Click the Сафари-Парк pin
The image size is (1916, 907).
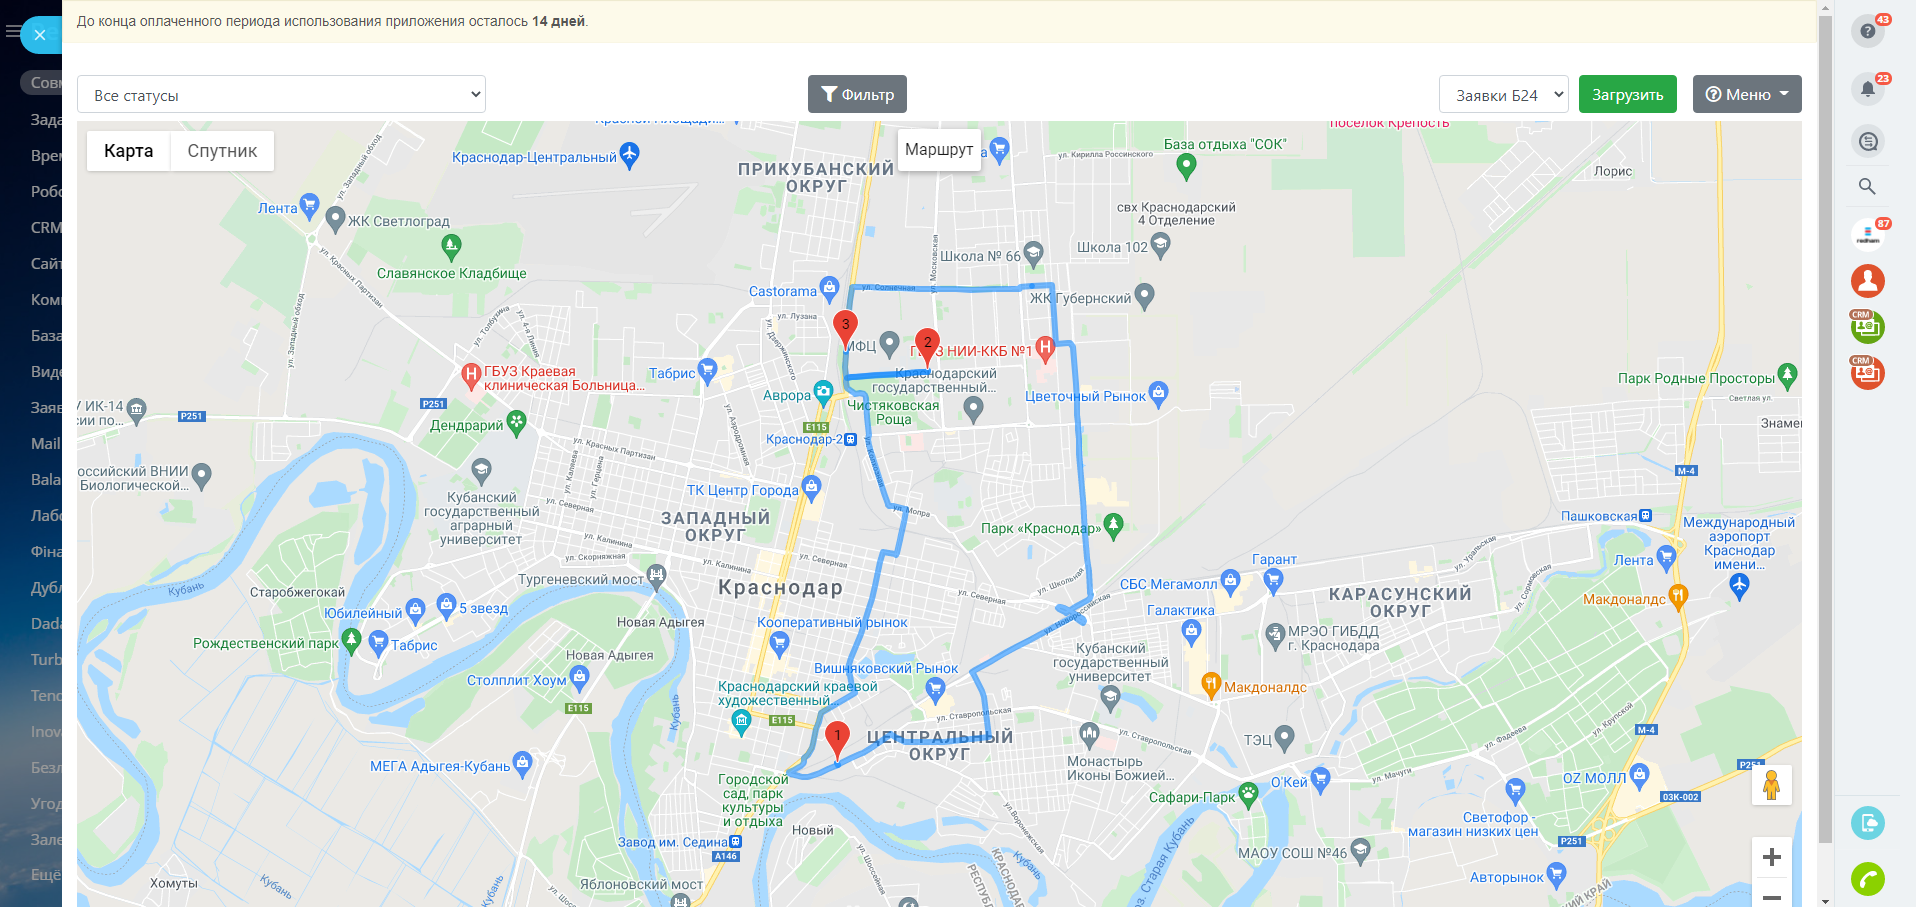point(1248,795)
